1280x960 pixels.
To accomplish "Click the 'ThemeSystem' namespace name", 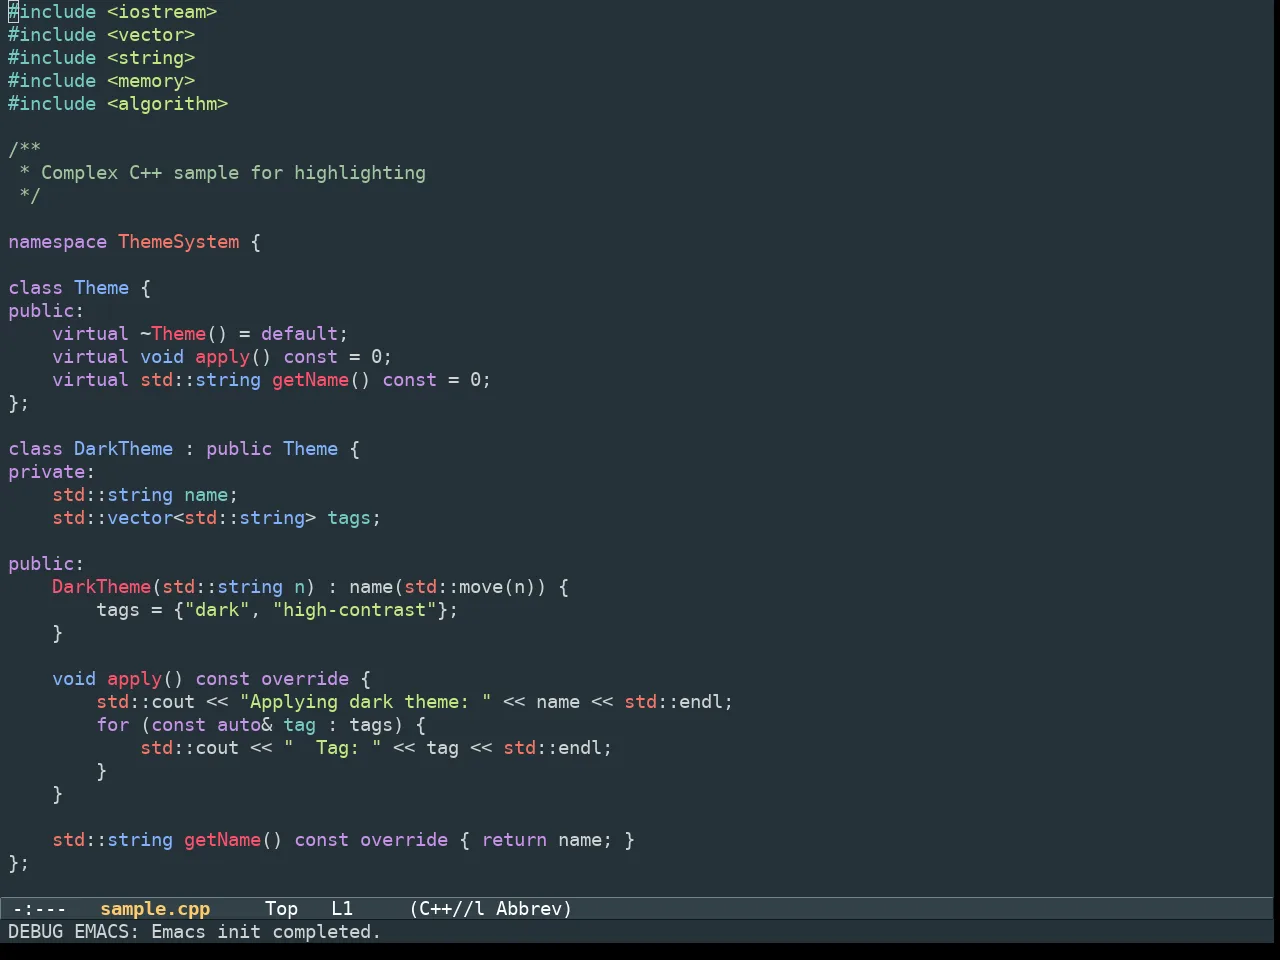I will coord(179,242).
